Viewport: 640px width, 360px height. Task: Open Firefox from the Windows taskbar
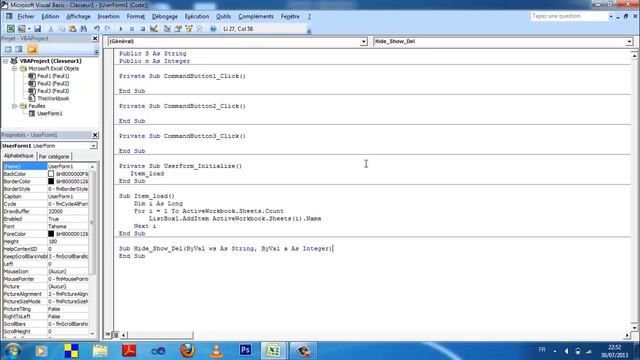pos(187,350)
